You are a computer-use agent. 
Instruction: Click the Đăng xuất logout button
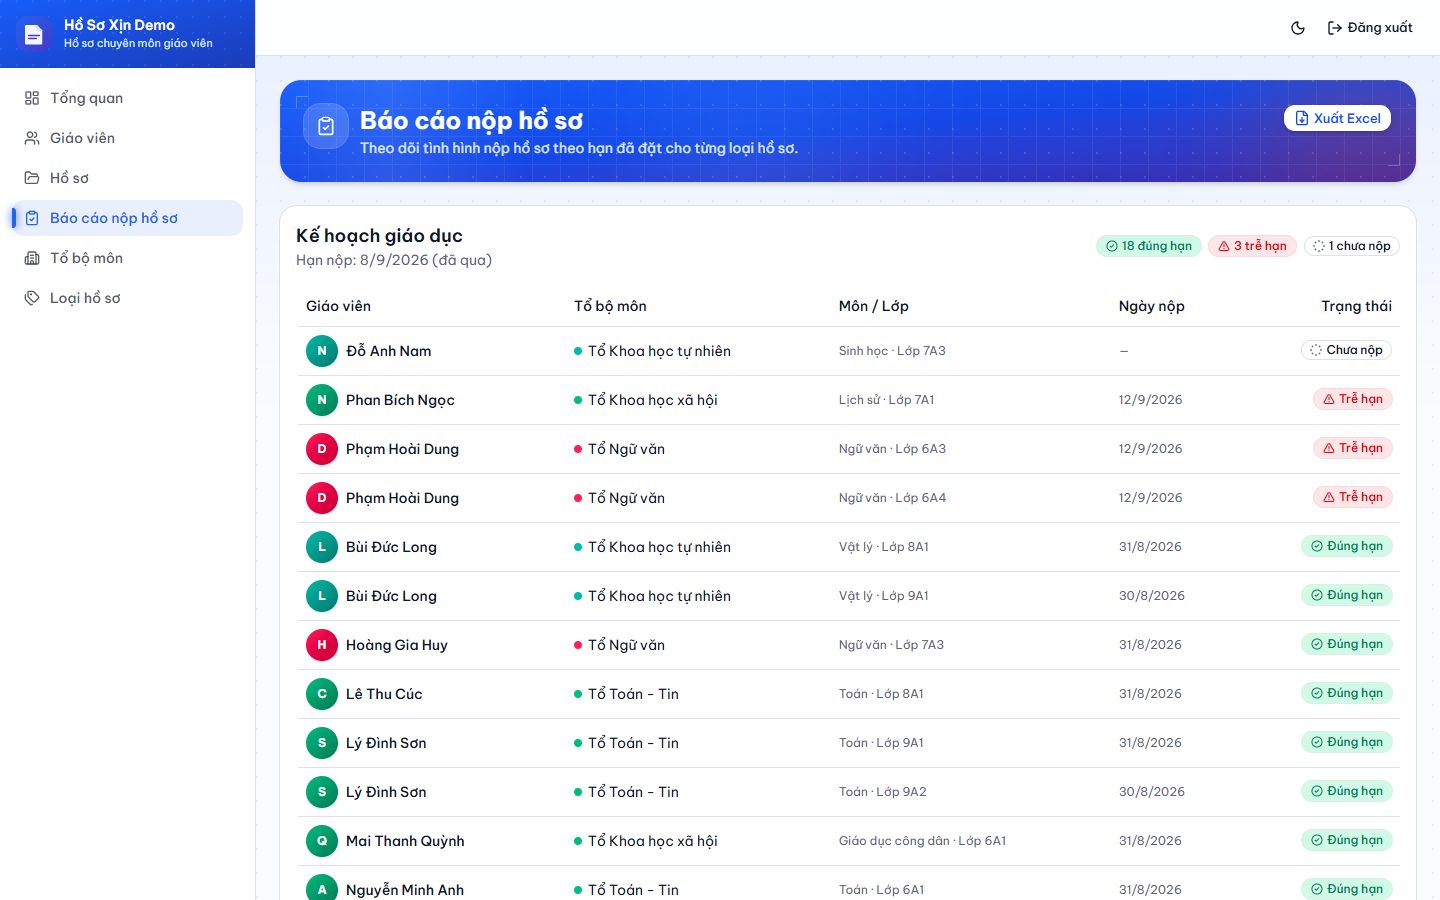point(1370,28)
